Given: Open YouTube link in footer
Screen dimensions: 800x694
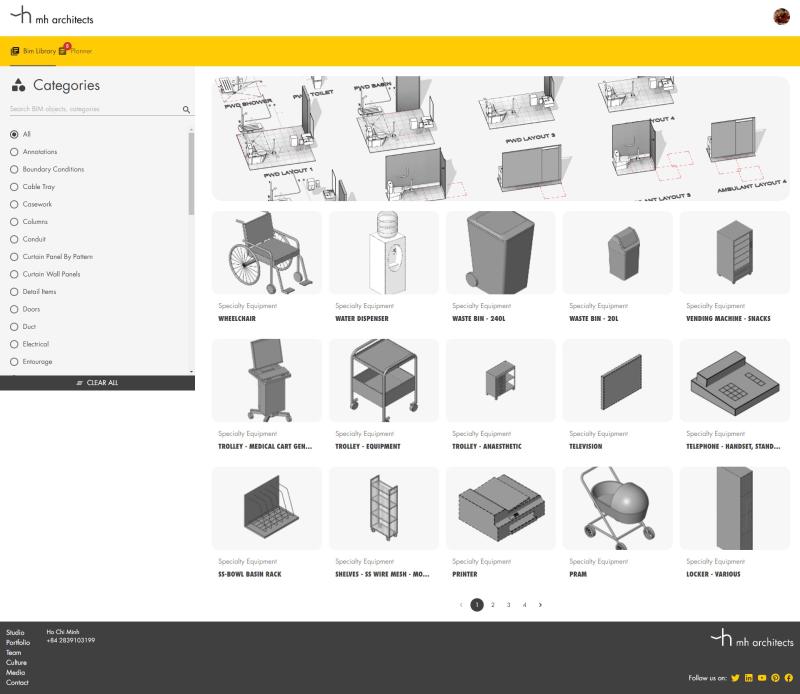Looking at the screenshot, I should (x=762, y=678).
